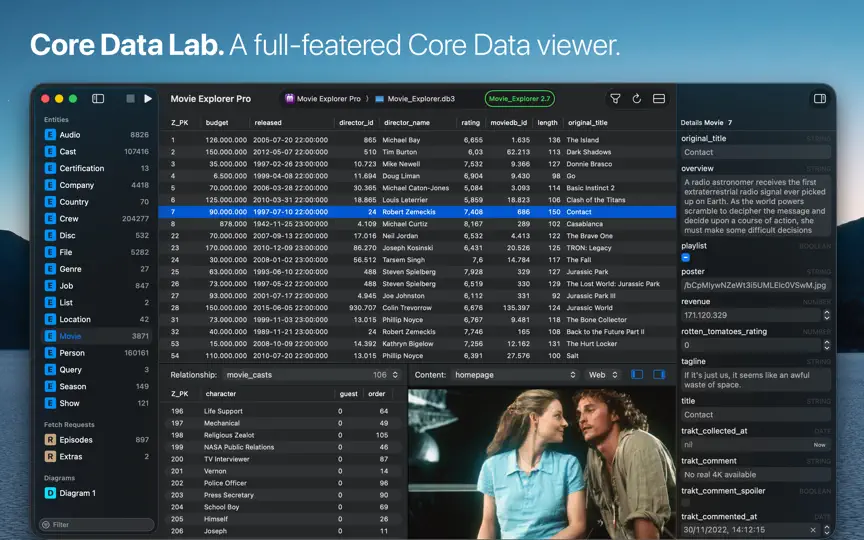Click the rotten_tomatoes_rating stepper arrows

(x=827, y=345)
